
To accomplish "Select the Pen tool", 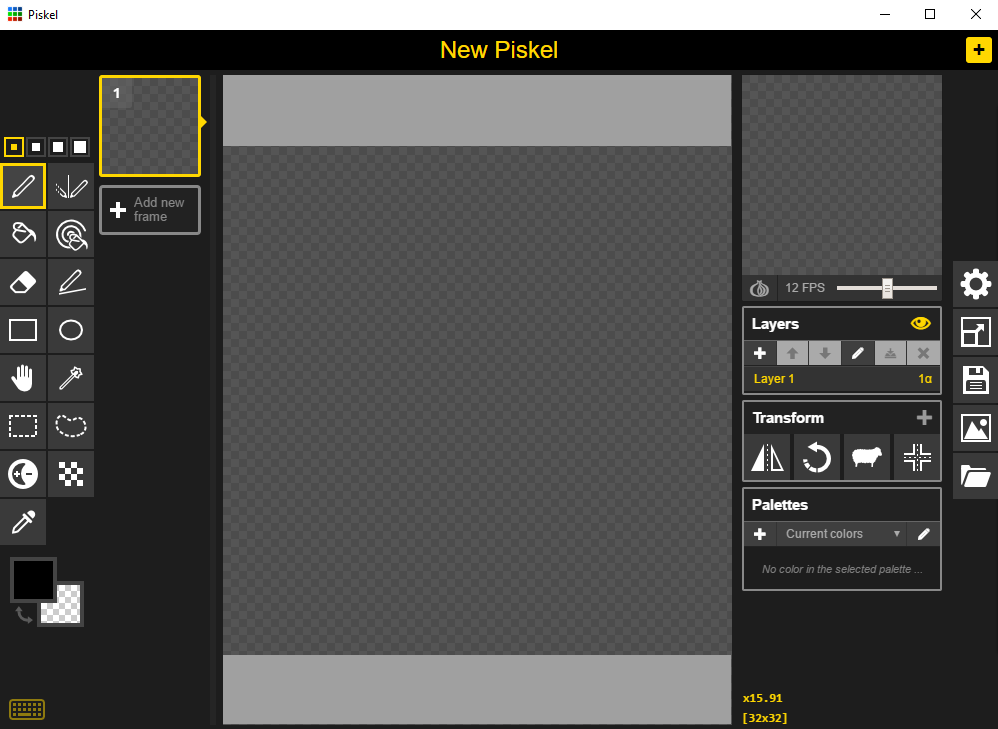I will pos(23,186).
